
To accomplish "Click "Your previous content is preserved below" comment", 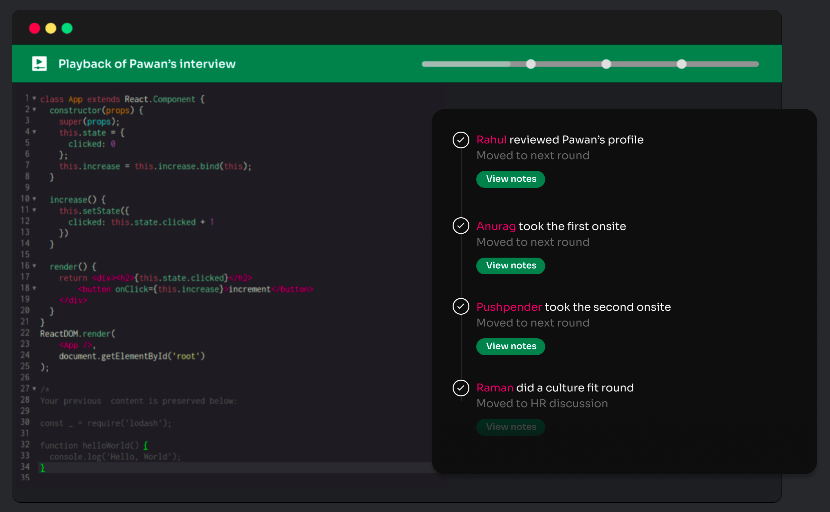I will (139, 401).
